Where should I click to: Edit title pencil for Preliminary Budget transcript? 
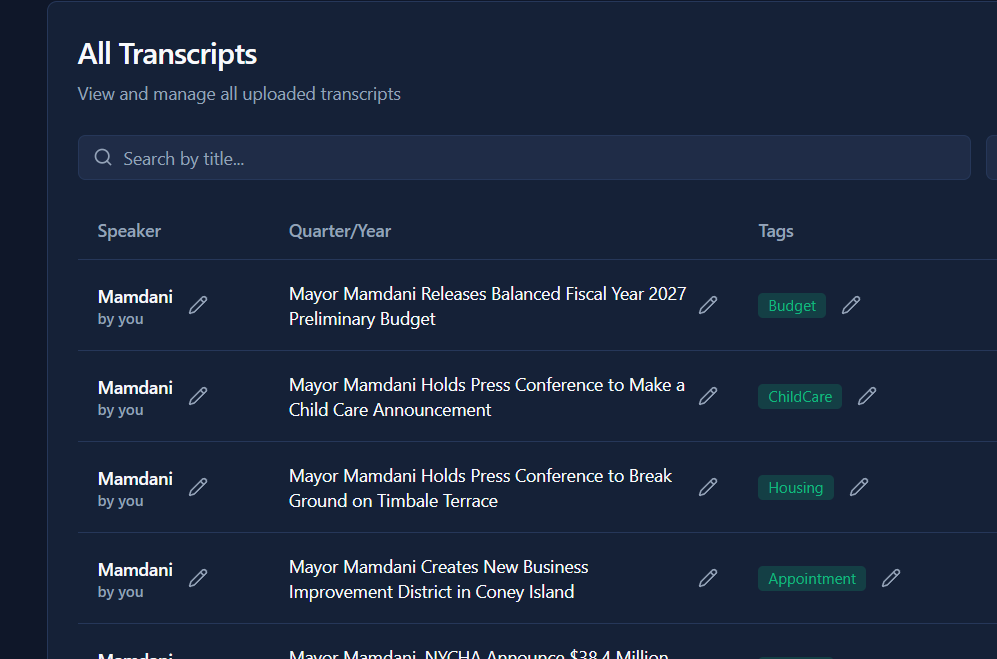coord(708,305)
